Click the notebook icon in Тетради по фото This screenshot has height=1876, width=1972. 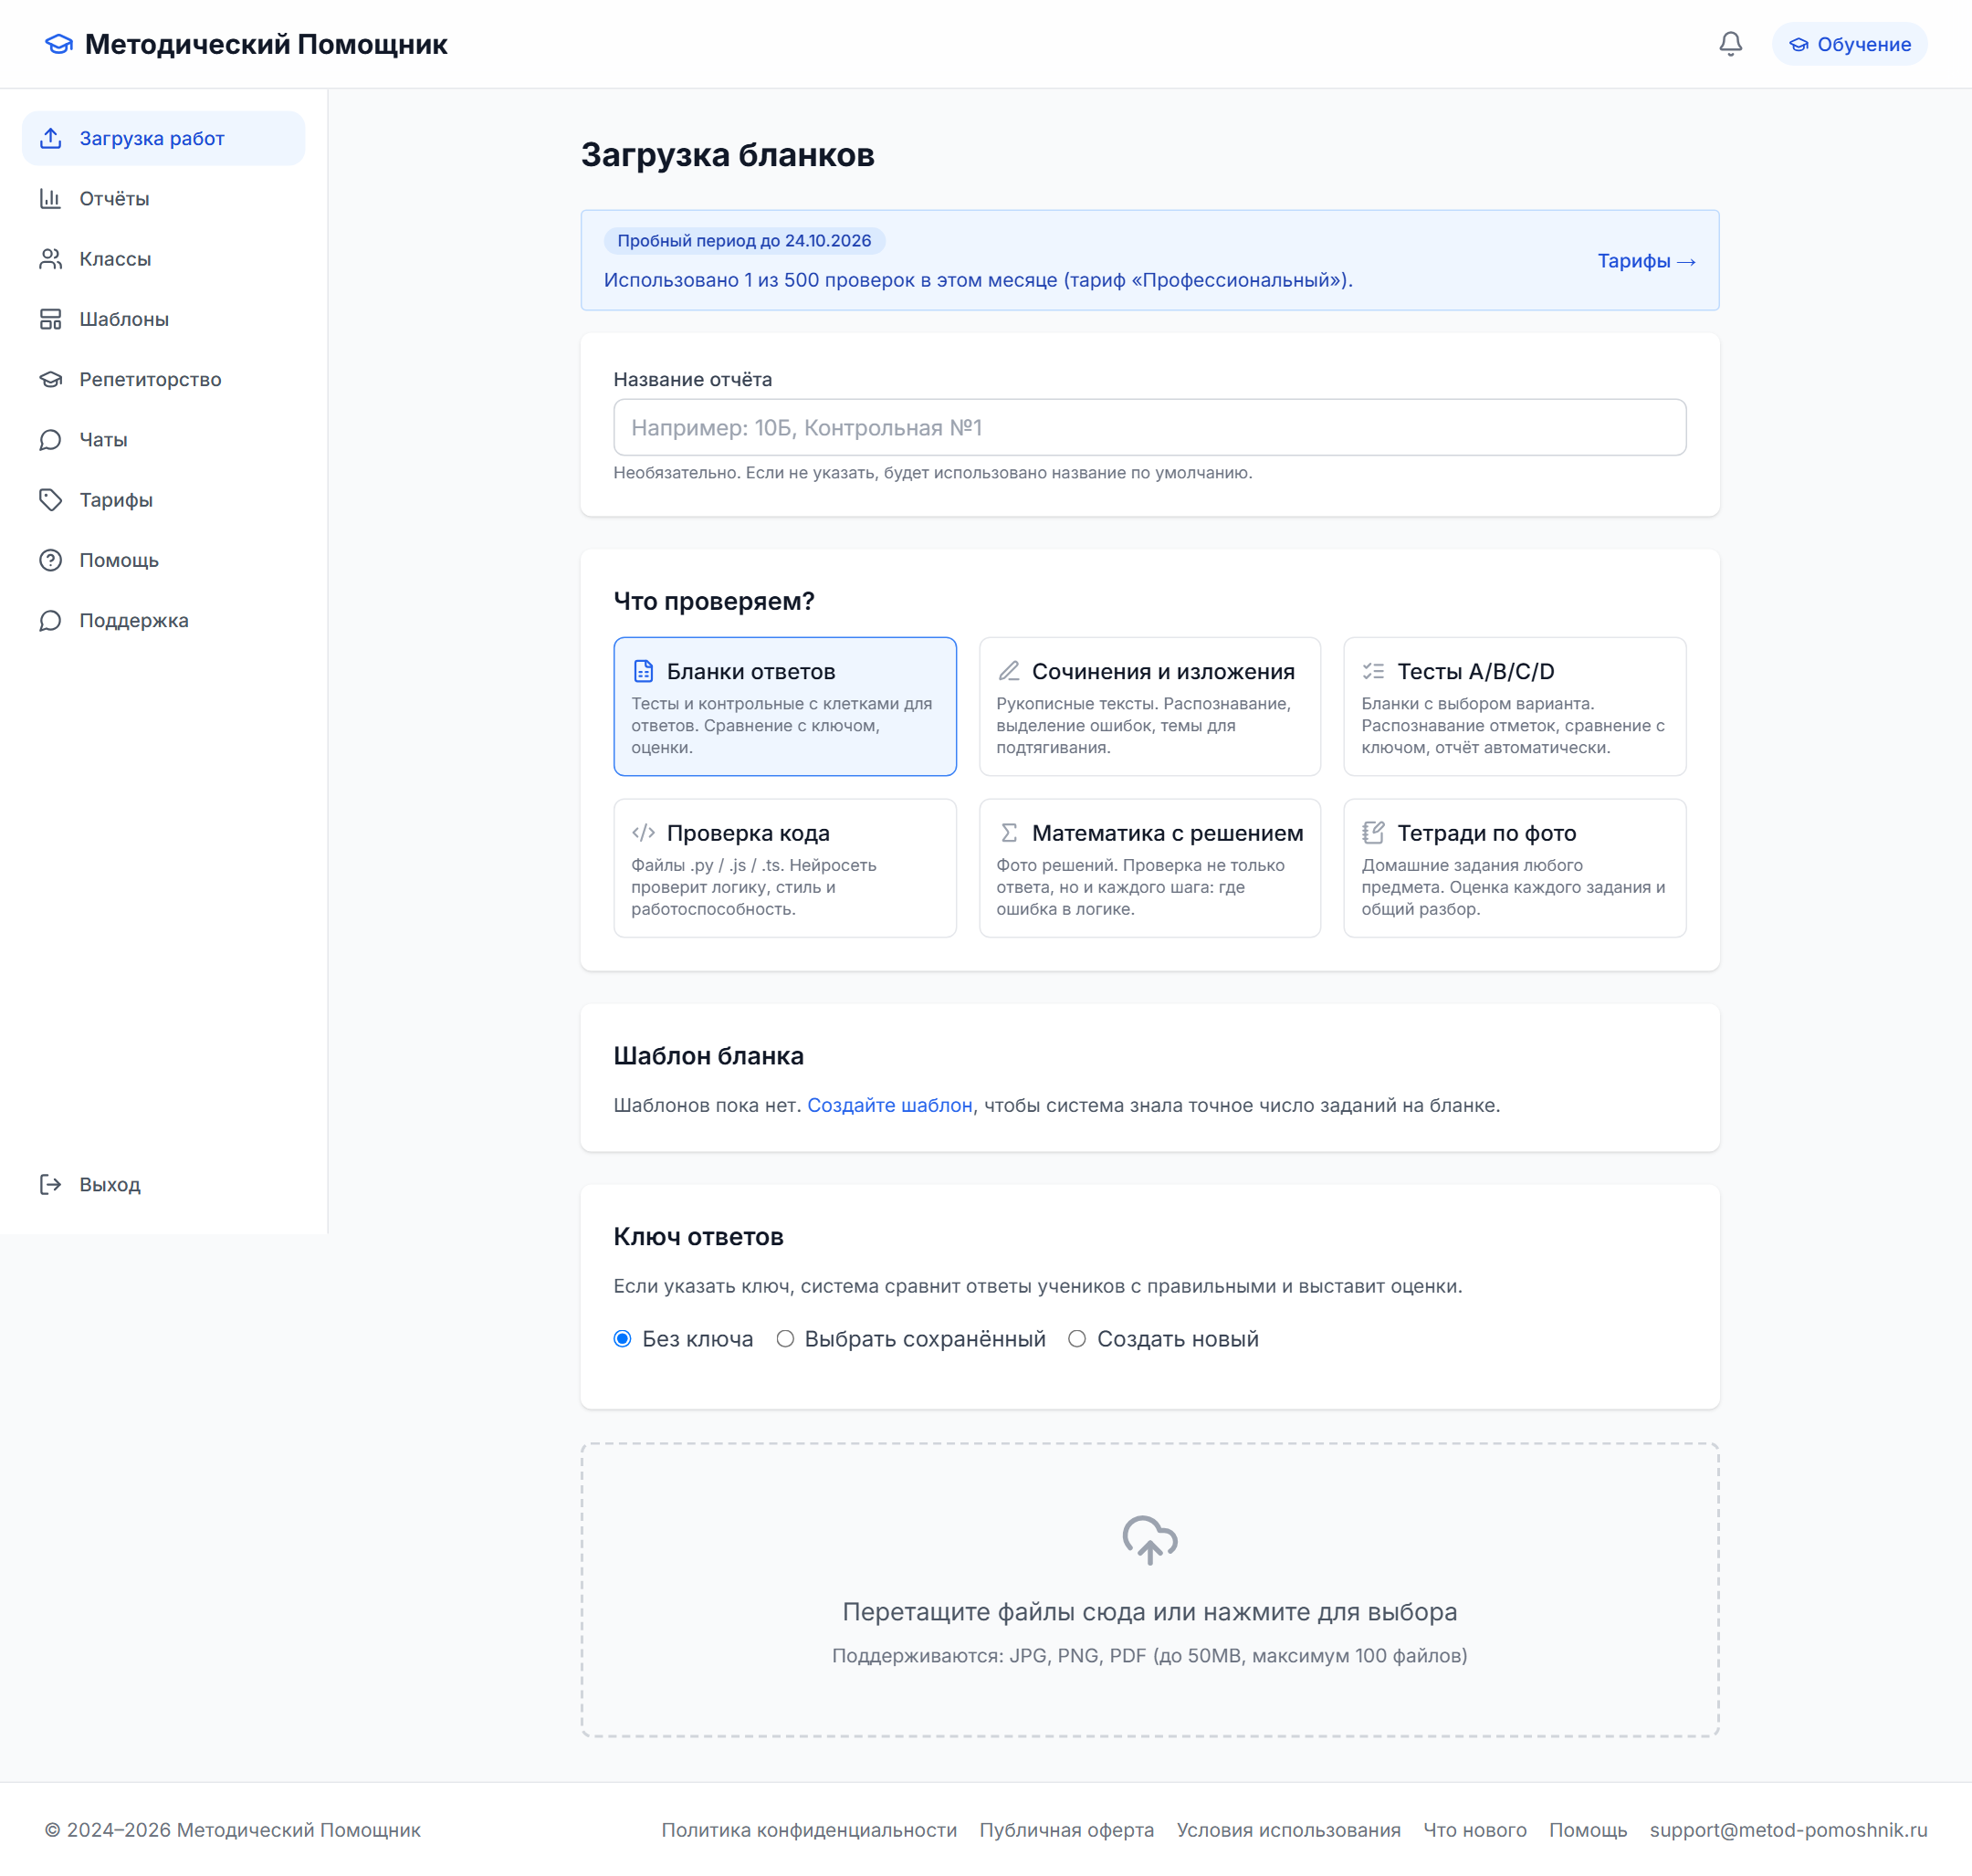tap(1374, 832)
